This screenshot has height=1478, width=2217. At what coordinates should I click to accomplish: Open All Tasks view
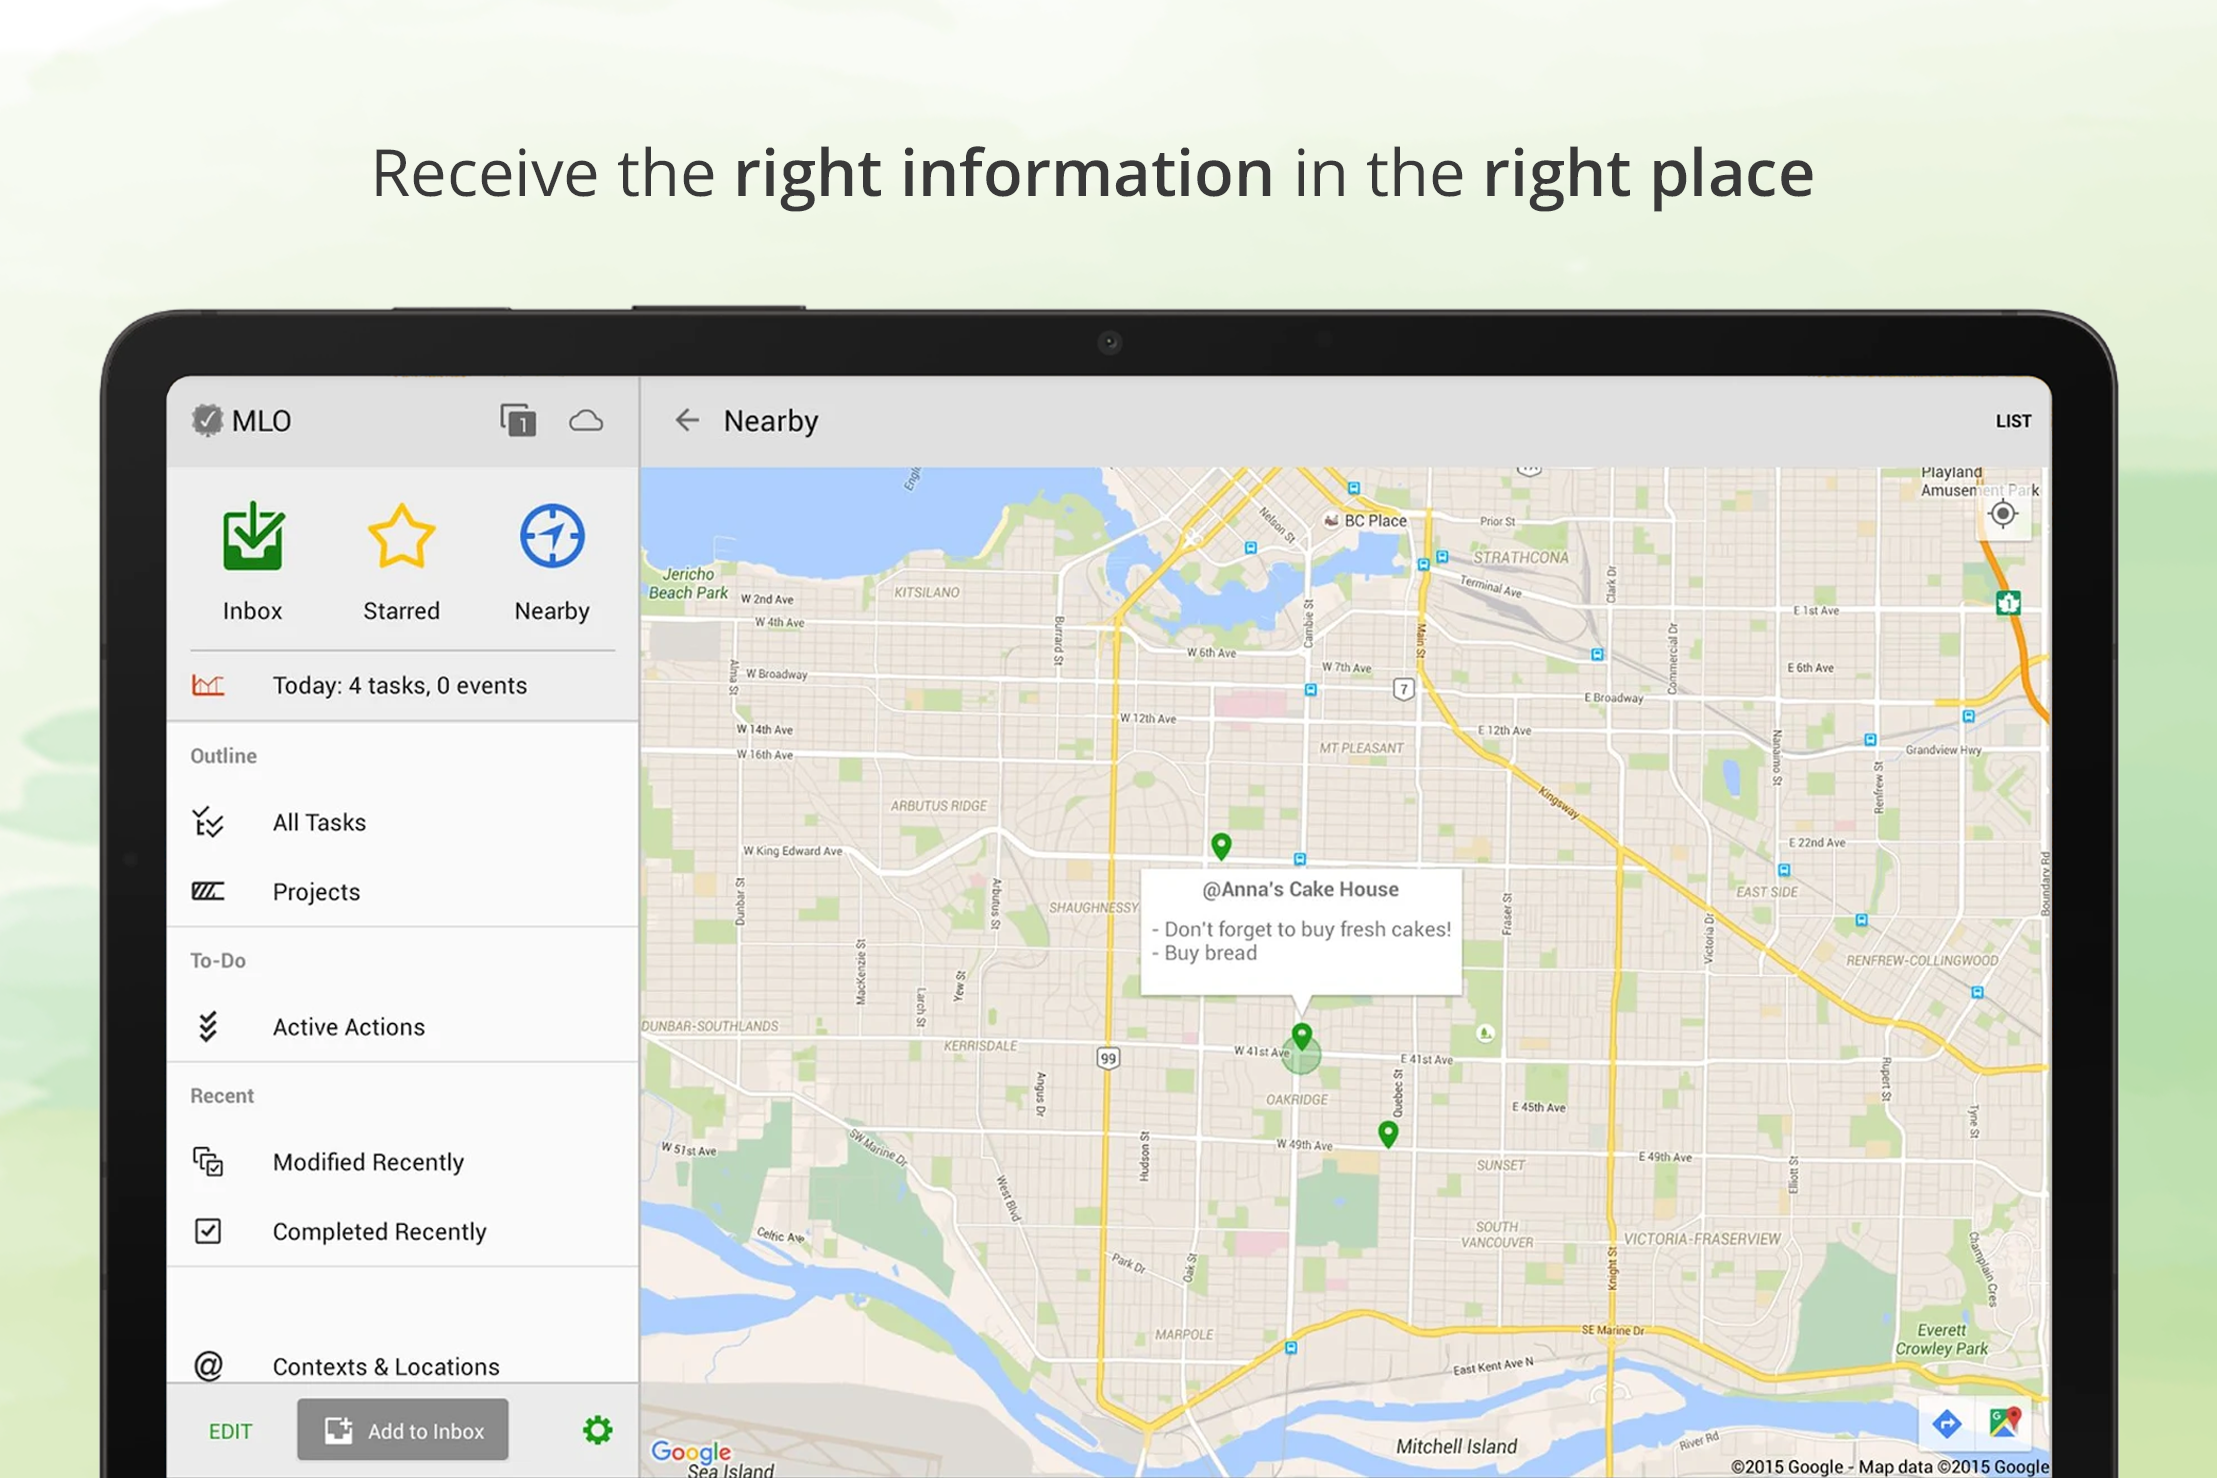(x=319, y=822)
